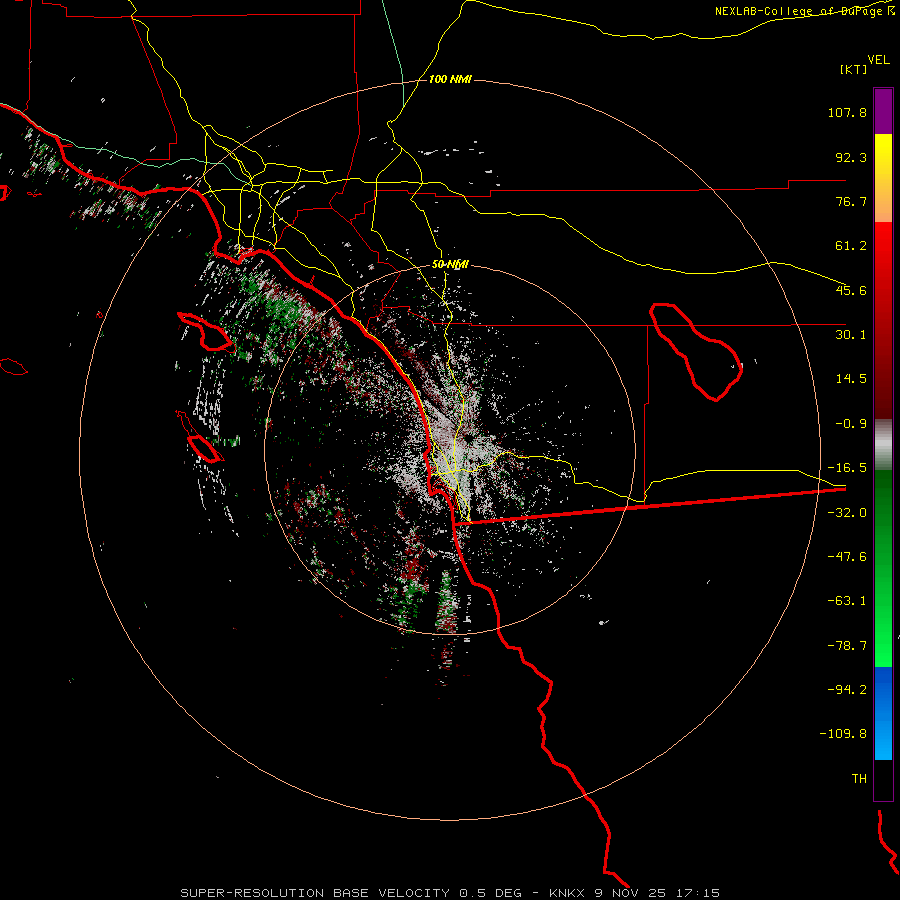Click the -78.7 legend value
This screenshot has width=900, height=900.
pyautogui.click(x=847, y=646)
